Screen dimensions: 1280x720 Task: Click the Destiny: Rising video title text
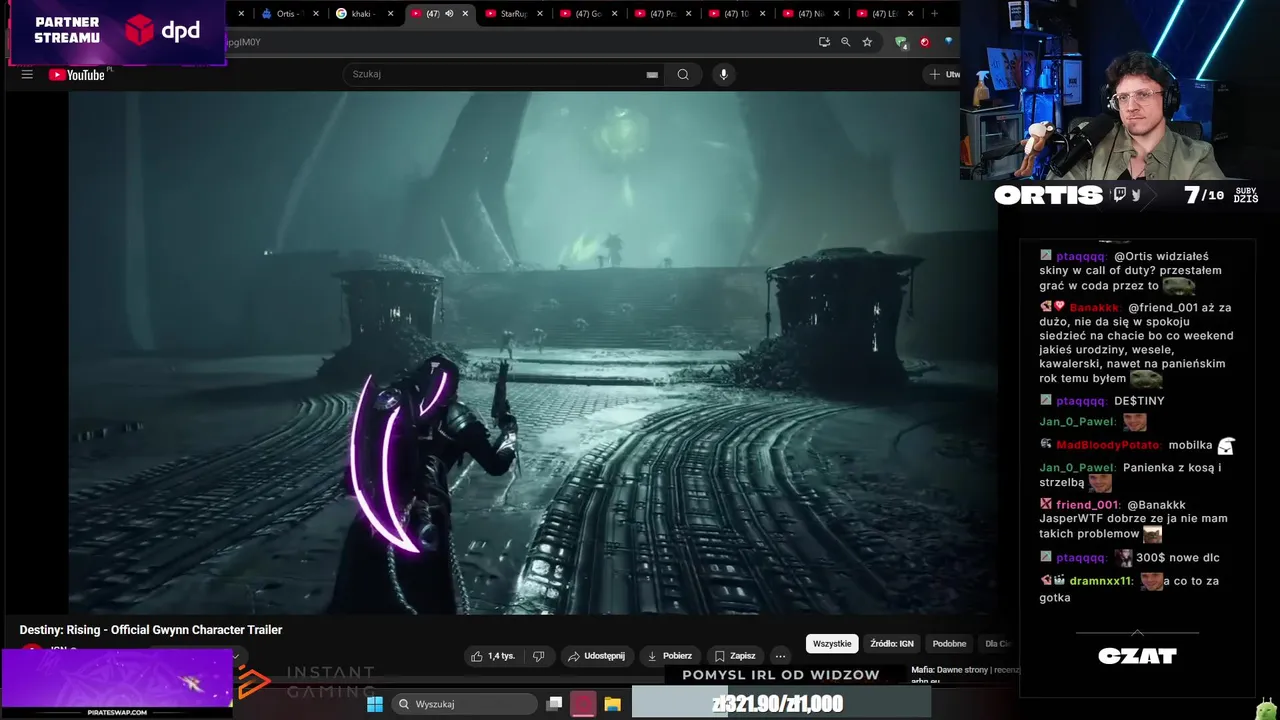point(151,630)
